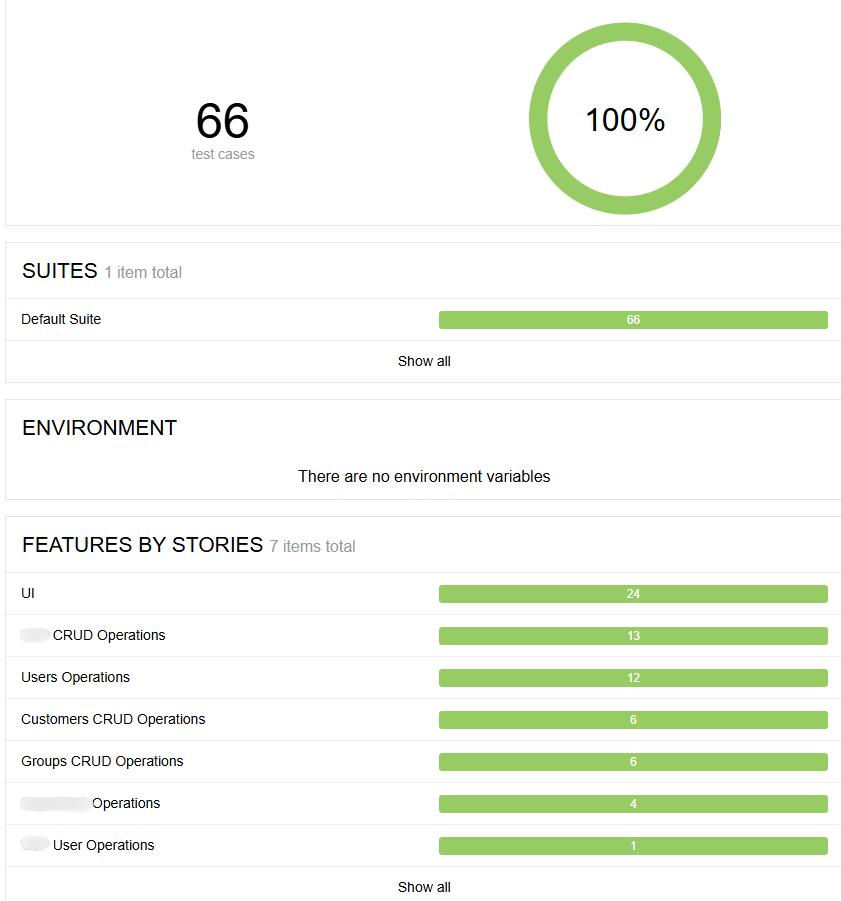The image size is (841, 901).
Task: Click the ENVIRONMENT section heading
Action: coord(99,428)
